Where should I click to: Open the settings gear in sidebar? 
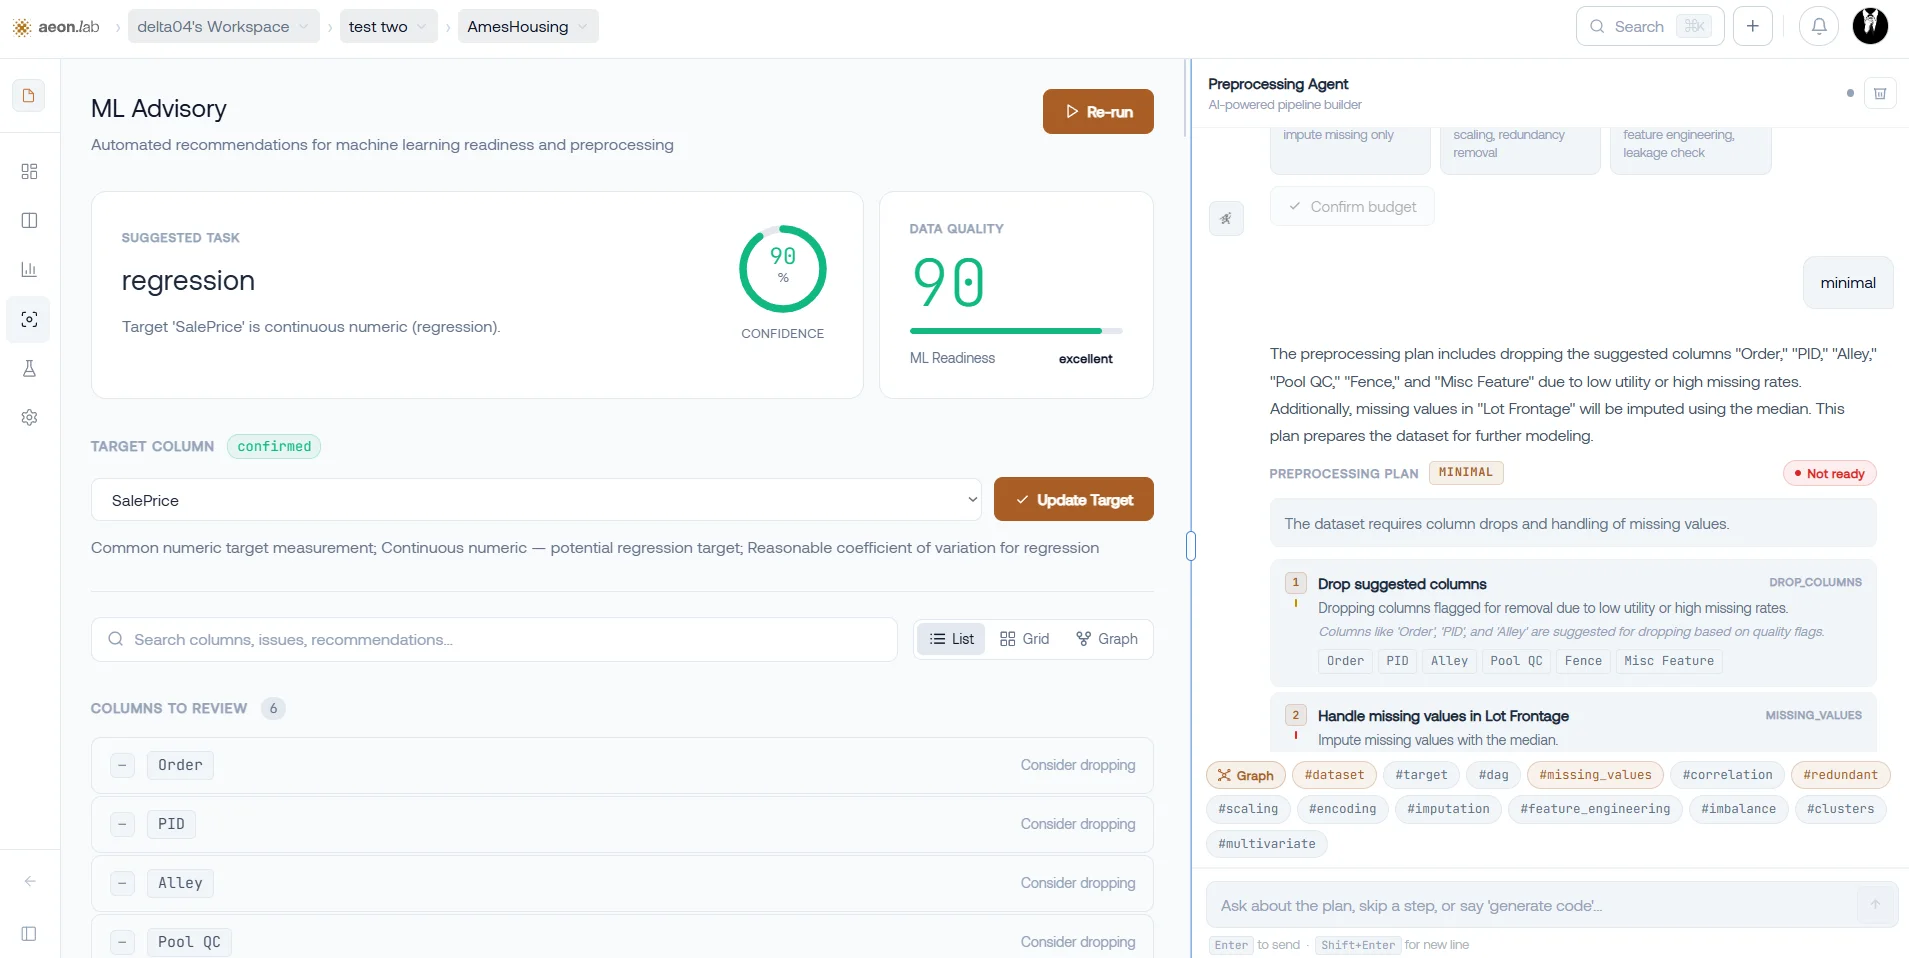pyautogui.click(x=29, y=417)
